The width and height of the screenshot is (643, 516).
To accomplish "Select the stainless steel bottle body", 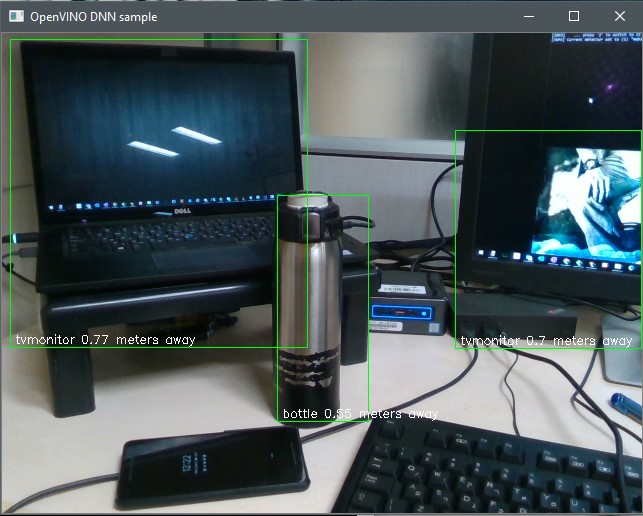I will [307, 300].
